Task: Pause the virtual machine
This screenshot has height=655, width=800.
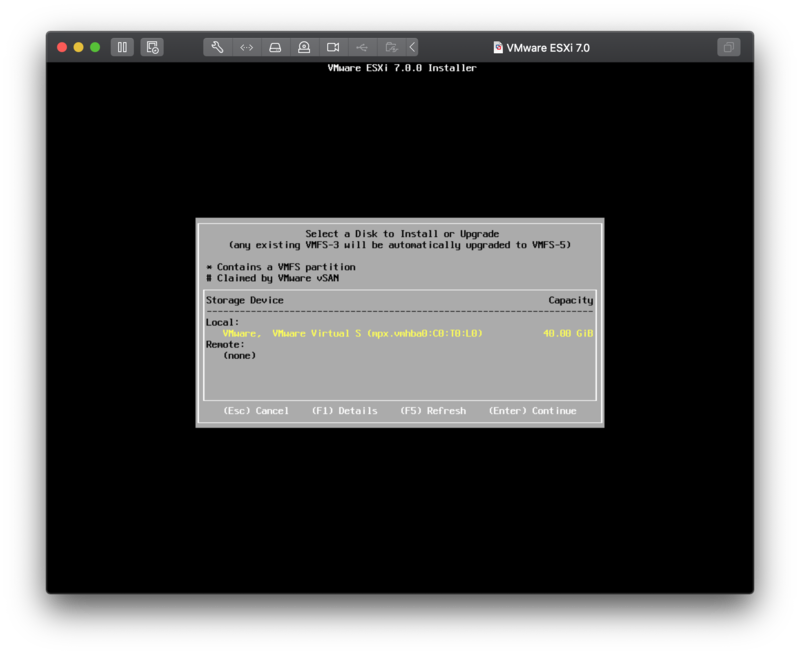Action: (x=122, y=47)
